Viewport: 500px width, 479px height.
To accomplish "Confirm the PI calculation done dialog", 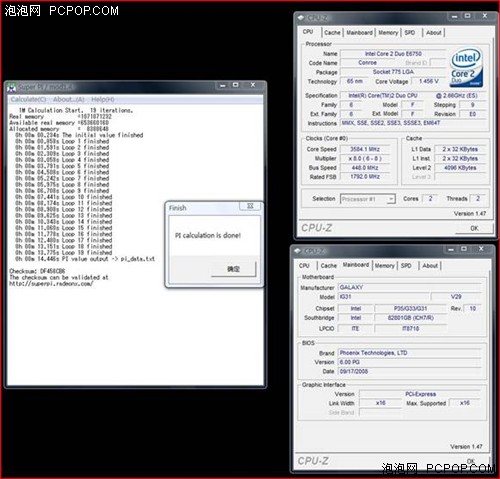I will click(x=234, y=269).
